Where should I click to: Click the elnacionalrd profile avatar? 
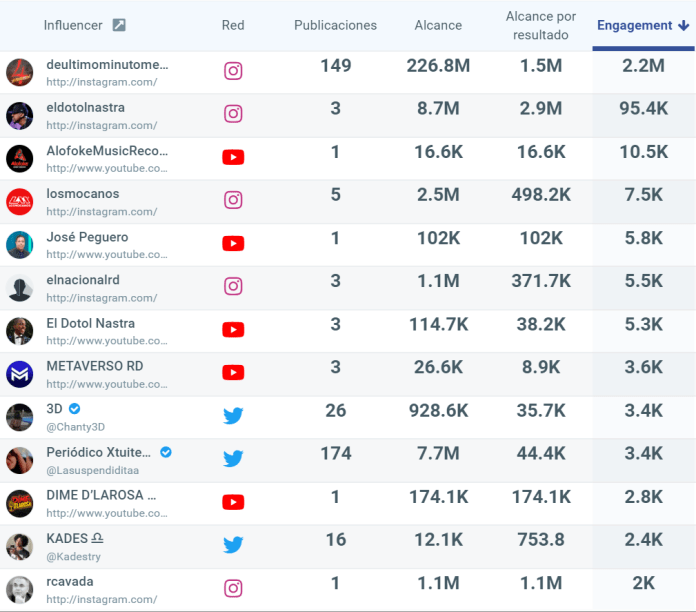tap(20, 288)
